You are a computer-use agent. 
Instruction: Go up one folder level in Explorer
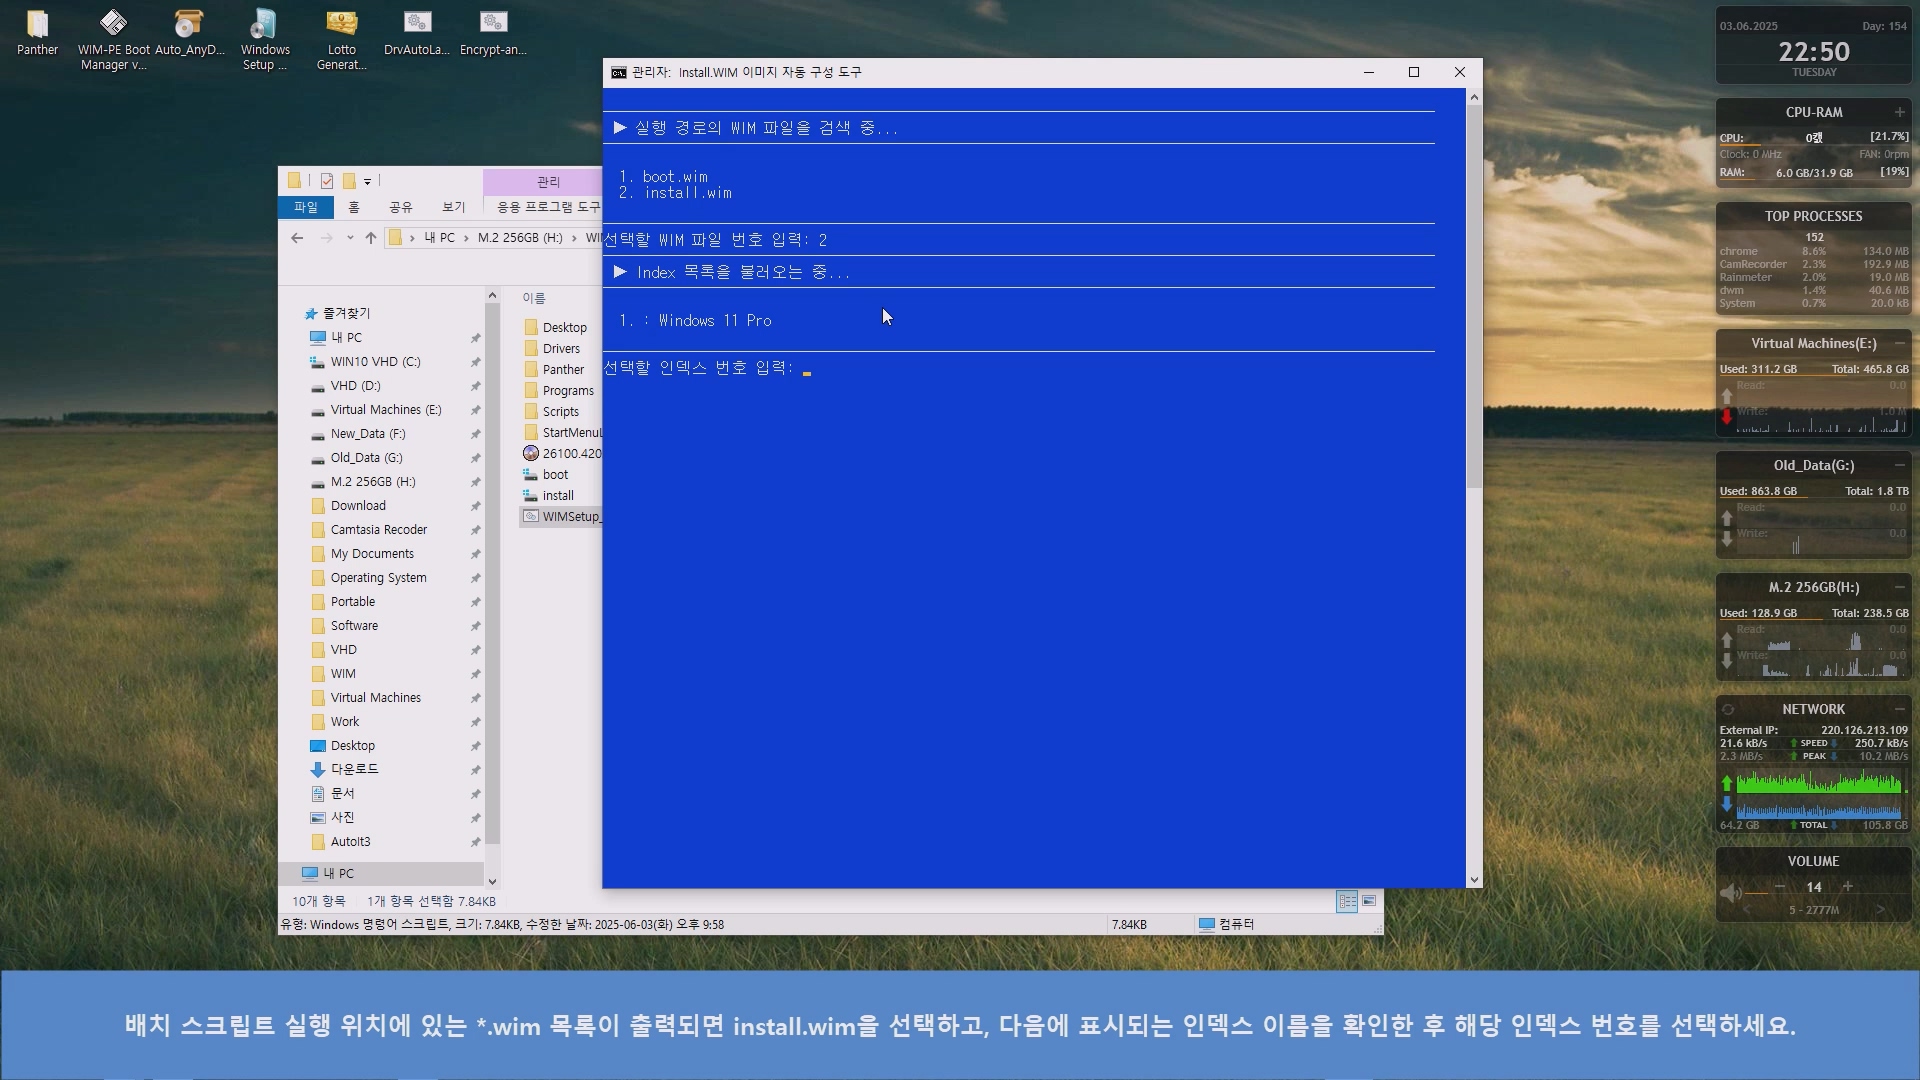[371, 238]
